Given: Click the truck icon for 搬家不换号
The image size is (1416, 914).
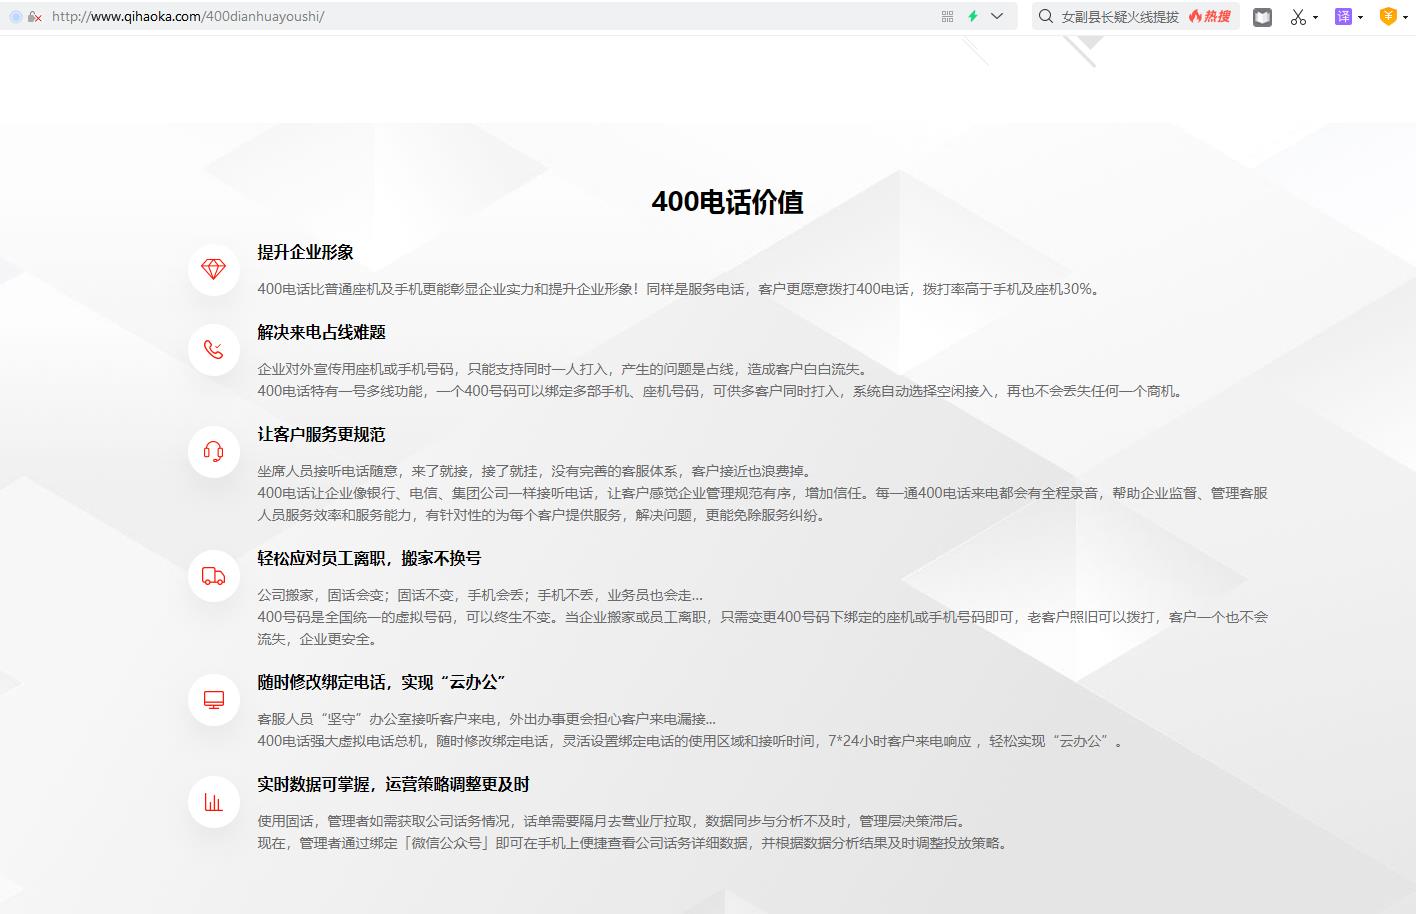Looking at the screenshot, I should (x=213, y=576).
